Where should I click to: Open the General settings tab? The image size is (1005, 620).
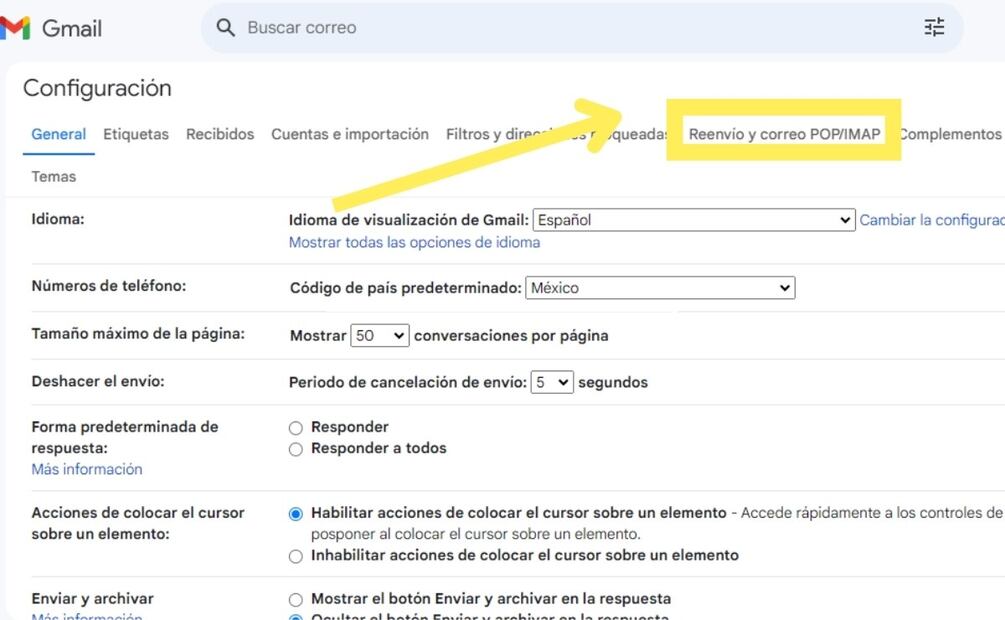coord(59,134)
